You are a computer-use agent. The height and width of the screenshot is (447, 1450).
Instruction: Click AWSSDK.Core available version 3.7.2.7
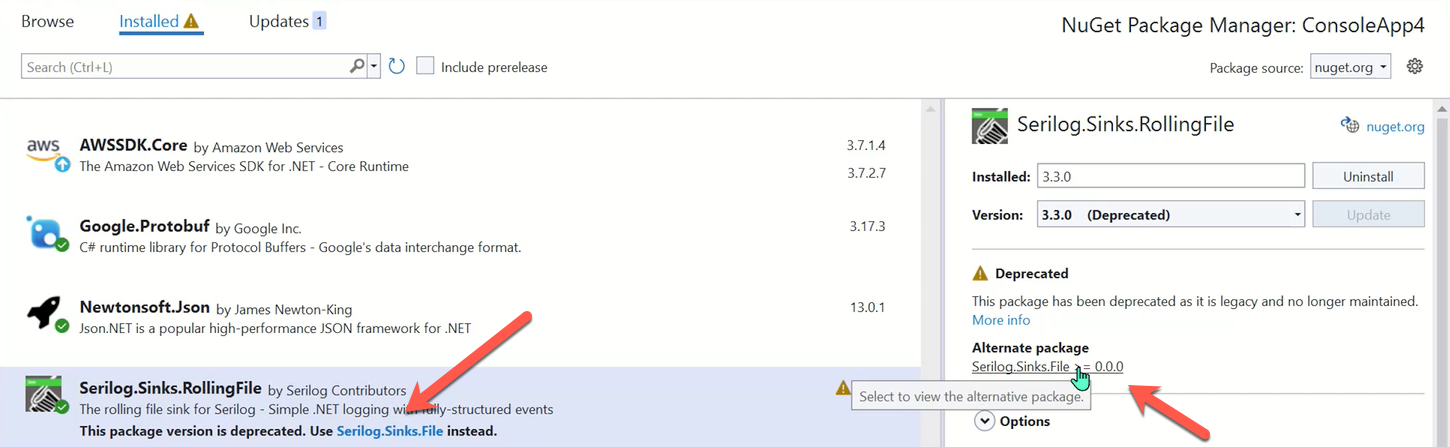866,172
